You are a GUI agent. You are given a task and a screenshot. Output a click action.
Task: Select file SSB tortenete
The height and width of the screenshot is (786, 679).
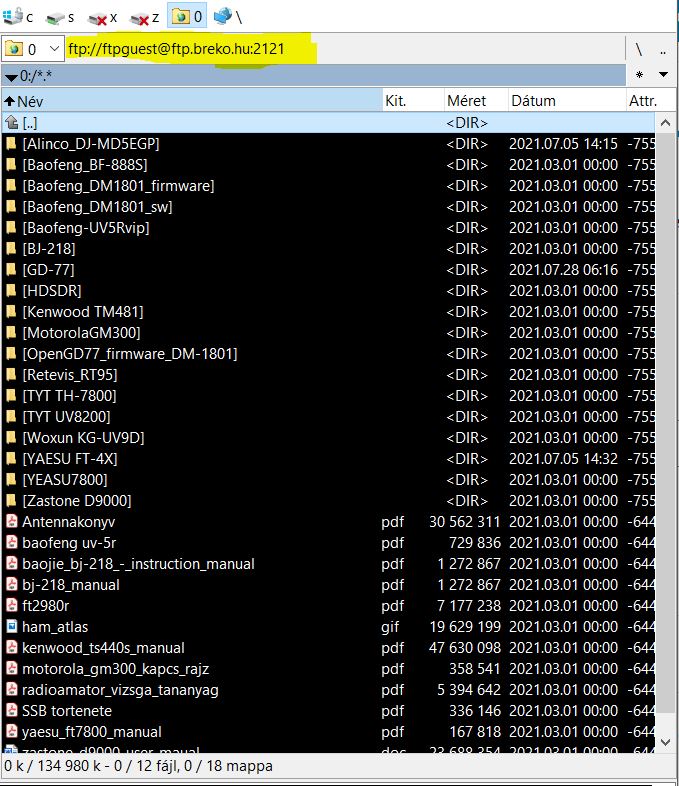click(328, 711)
